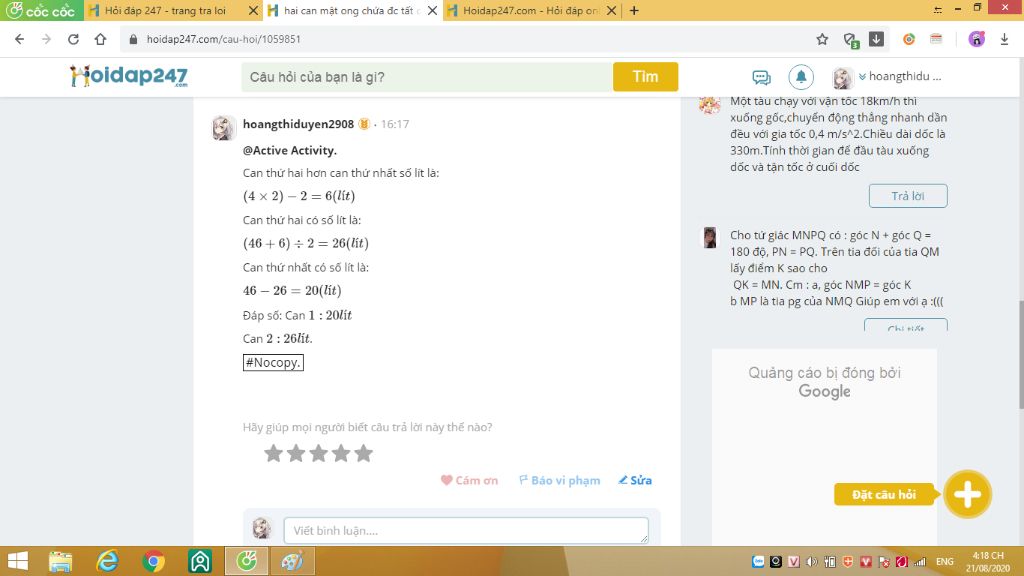The height and width of the screenshot is (576, 1024).
Task: Expand hoangthidu account dropdown
Action: 900,76
